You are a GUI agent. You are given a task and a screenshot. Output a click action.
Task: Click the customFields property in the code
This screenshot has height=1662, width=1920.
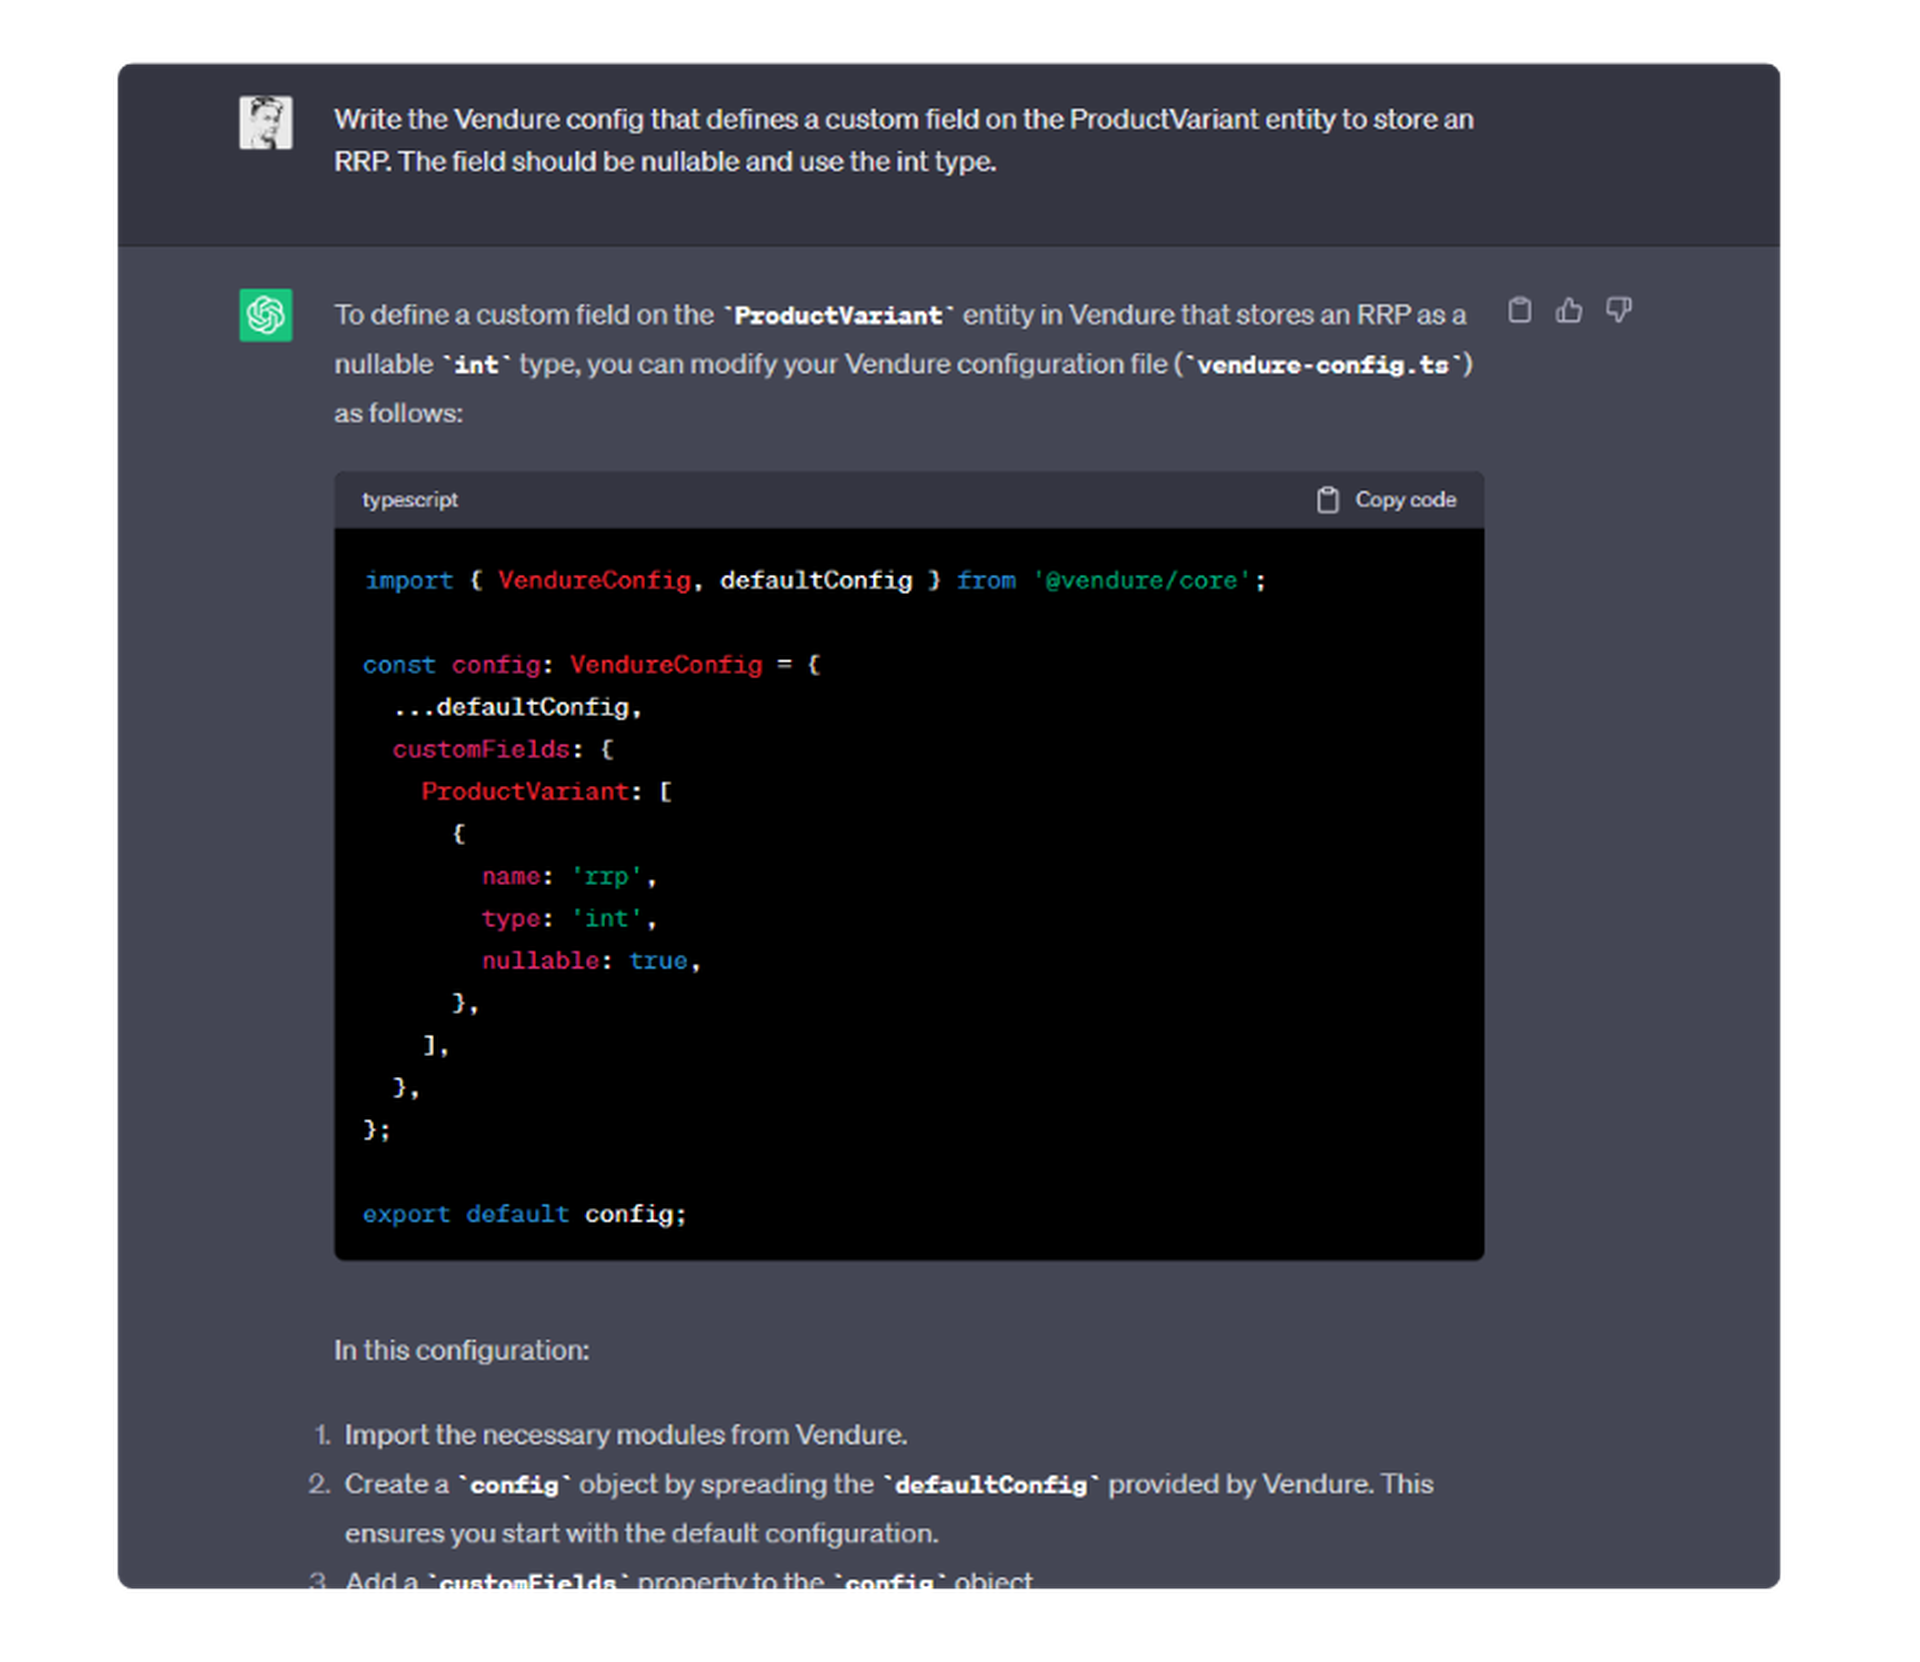484,749
